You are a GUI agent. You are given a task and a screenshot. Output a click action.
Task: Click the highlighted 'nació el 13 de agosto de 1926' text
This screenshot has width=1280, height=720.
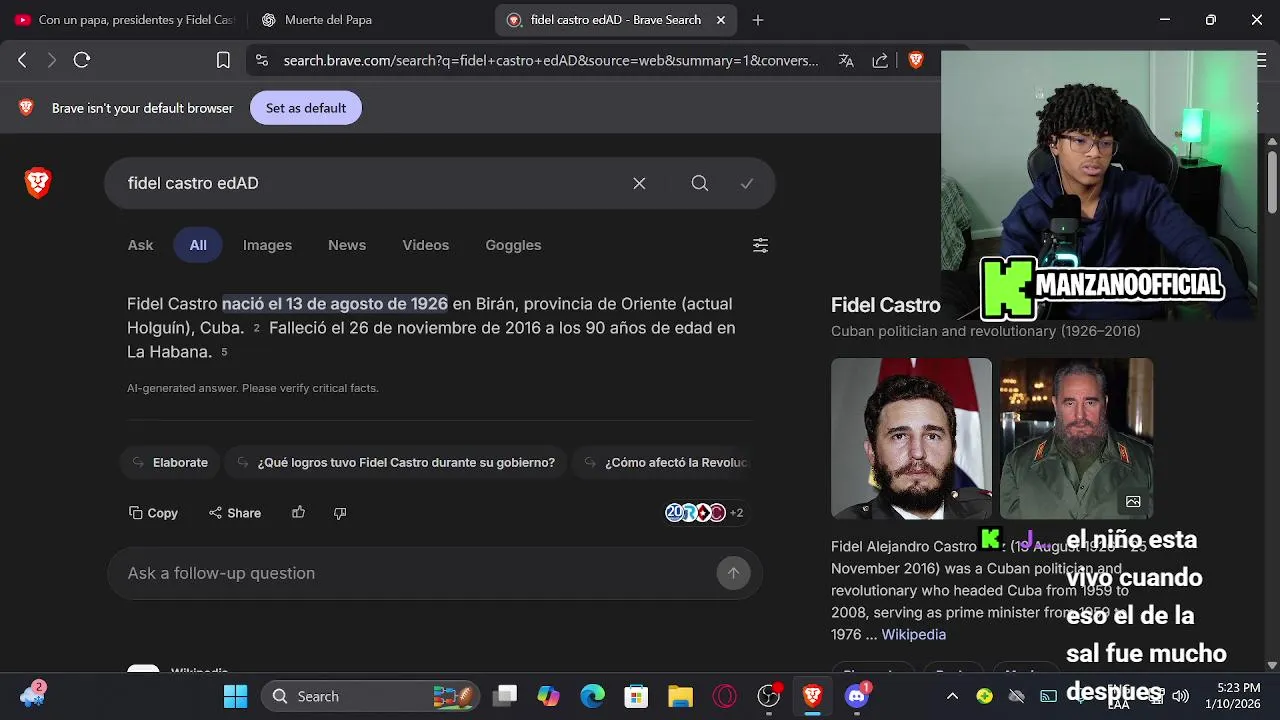pos(334,303)
